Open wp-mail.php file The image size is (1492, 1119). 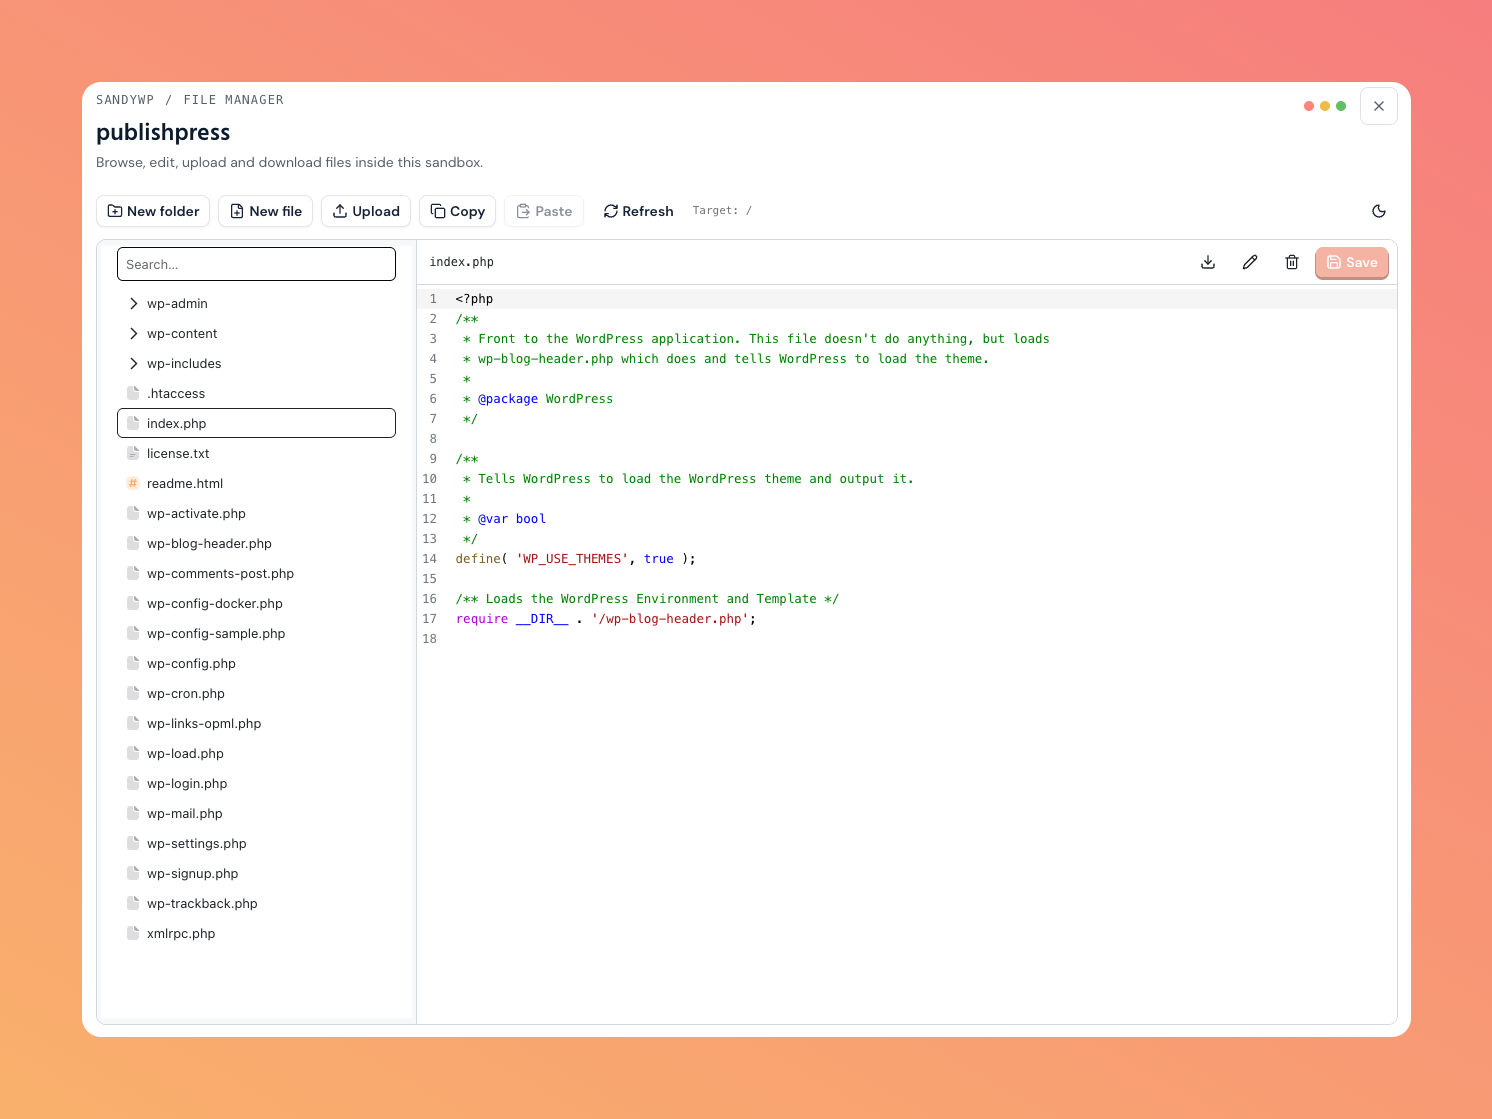256,814
